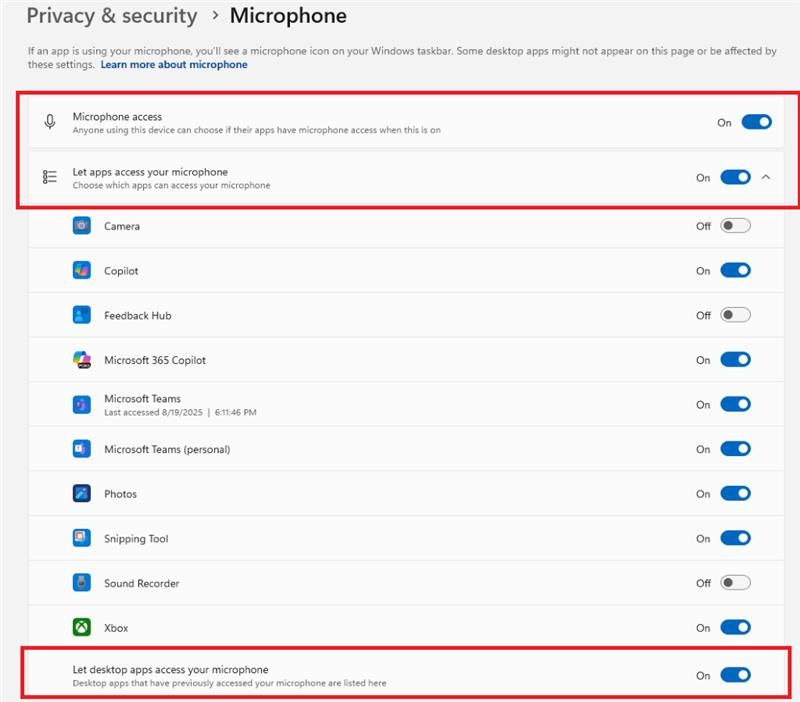Enable microphone for Camera app
This screenshot has width=800, height=702.
pos(735,225)
